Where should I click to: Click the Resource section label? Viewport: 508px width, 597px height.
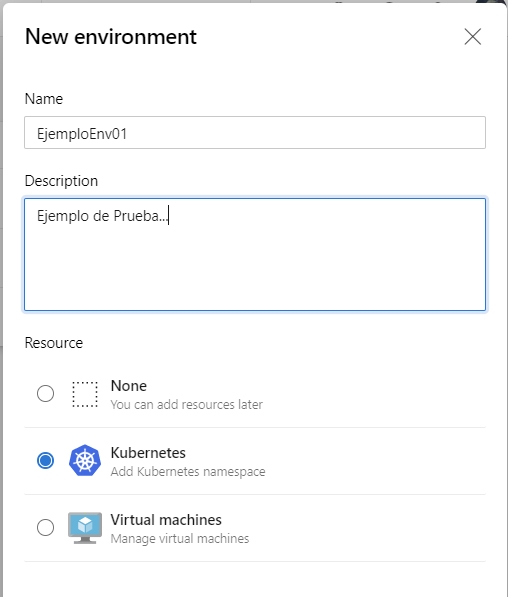tap(54, 343)
